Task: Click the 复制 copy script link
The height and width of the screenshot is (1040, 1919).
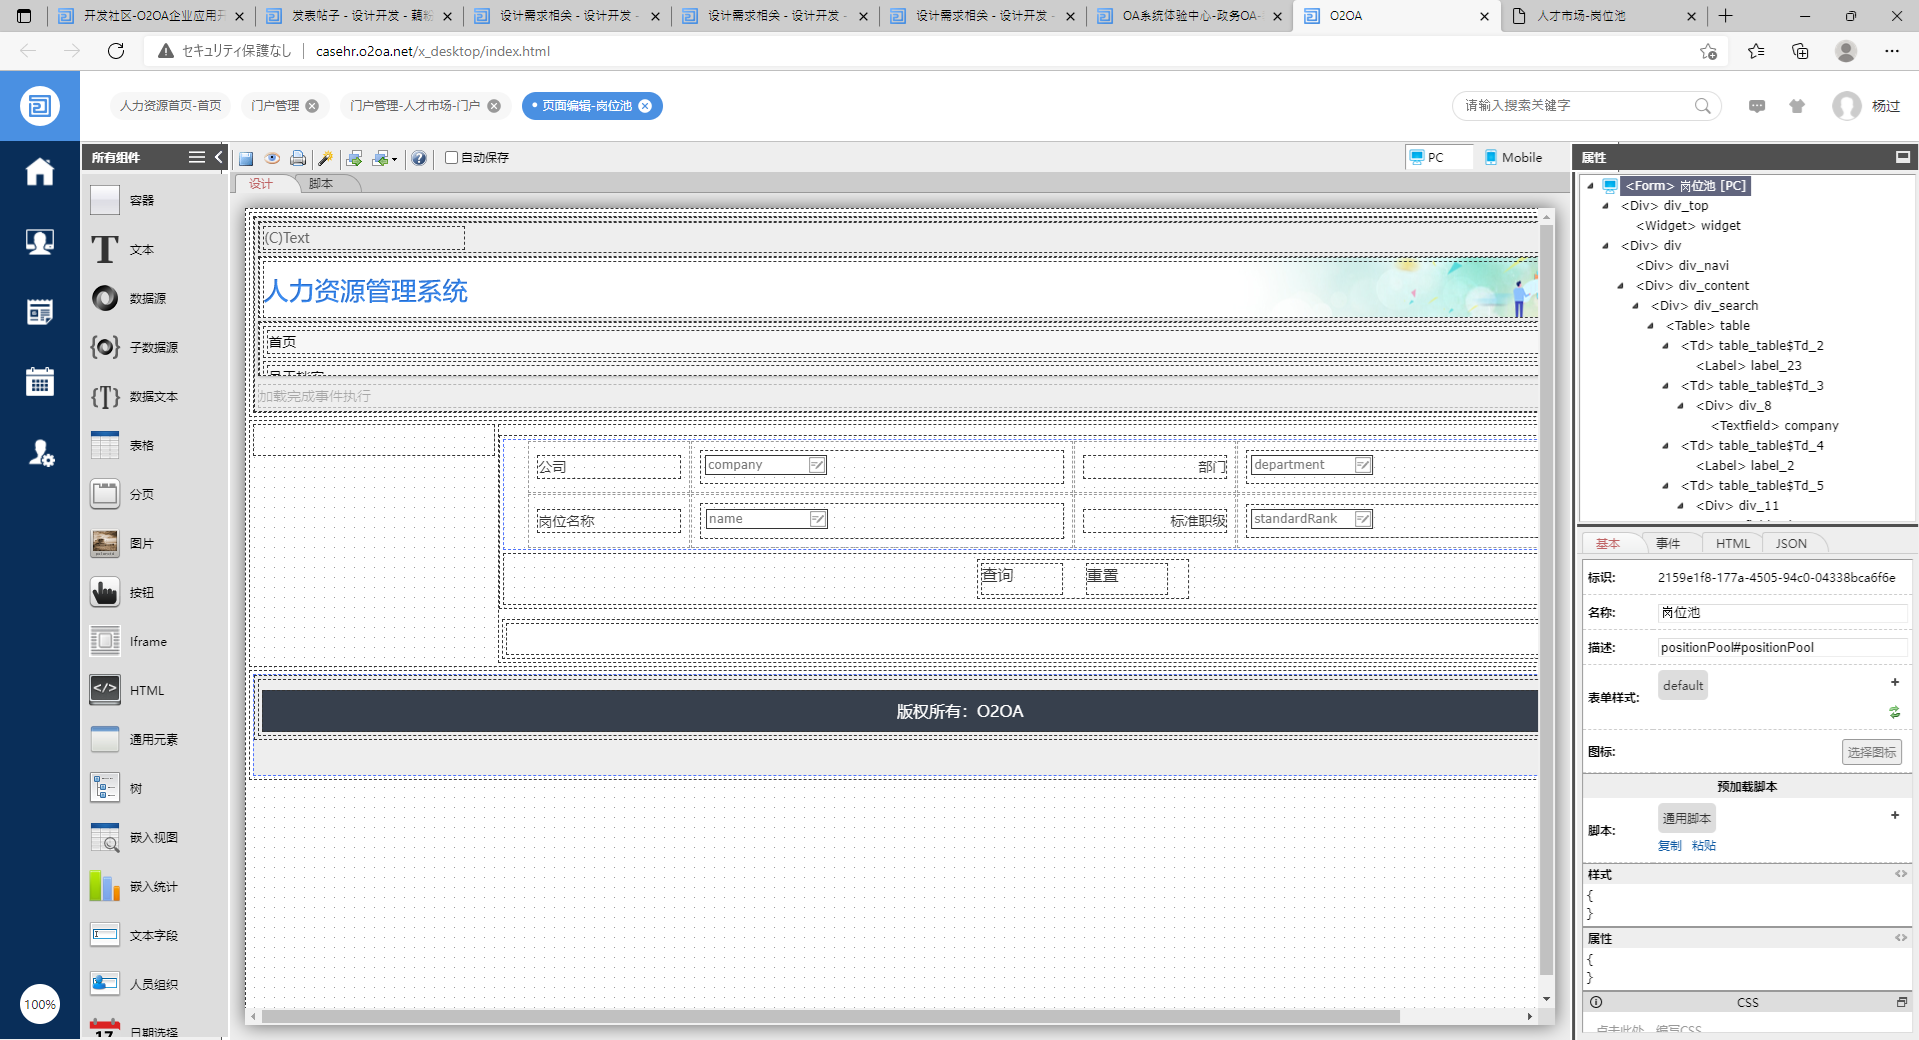Action: pyautogui.click(x=1670, y=846)
